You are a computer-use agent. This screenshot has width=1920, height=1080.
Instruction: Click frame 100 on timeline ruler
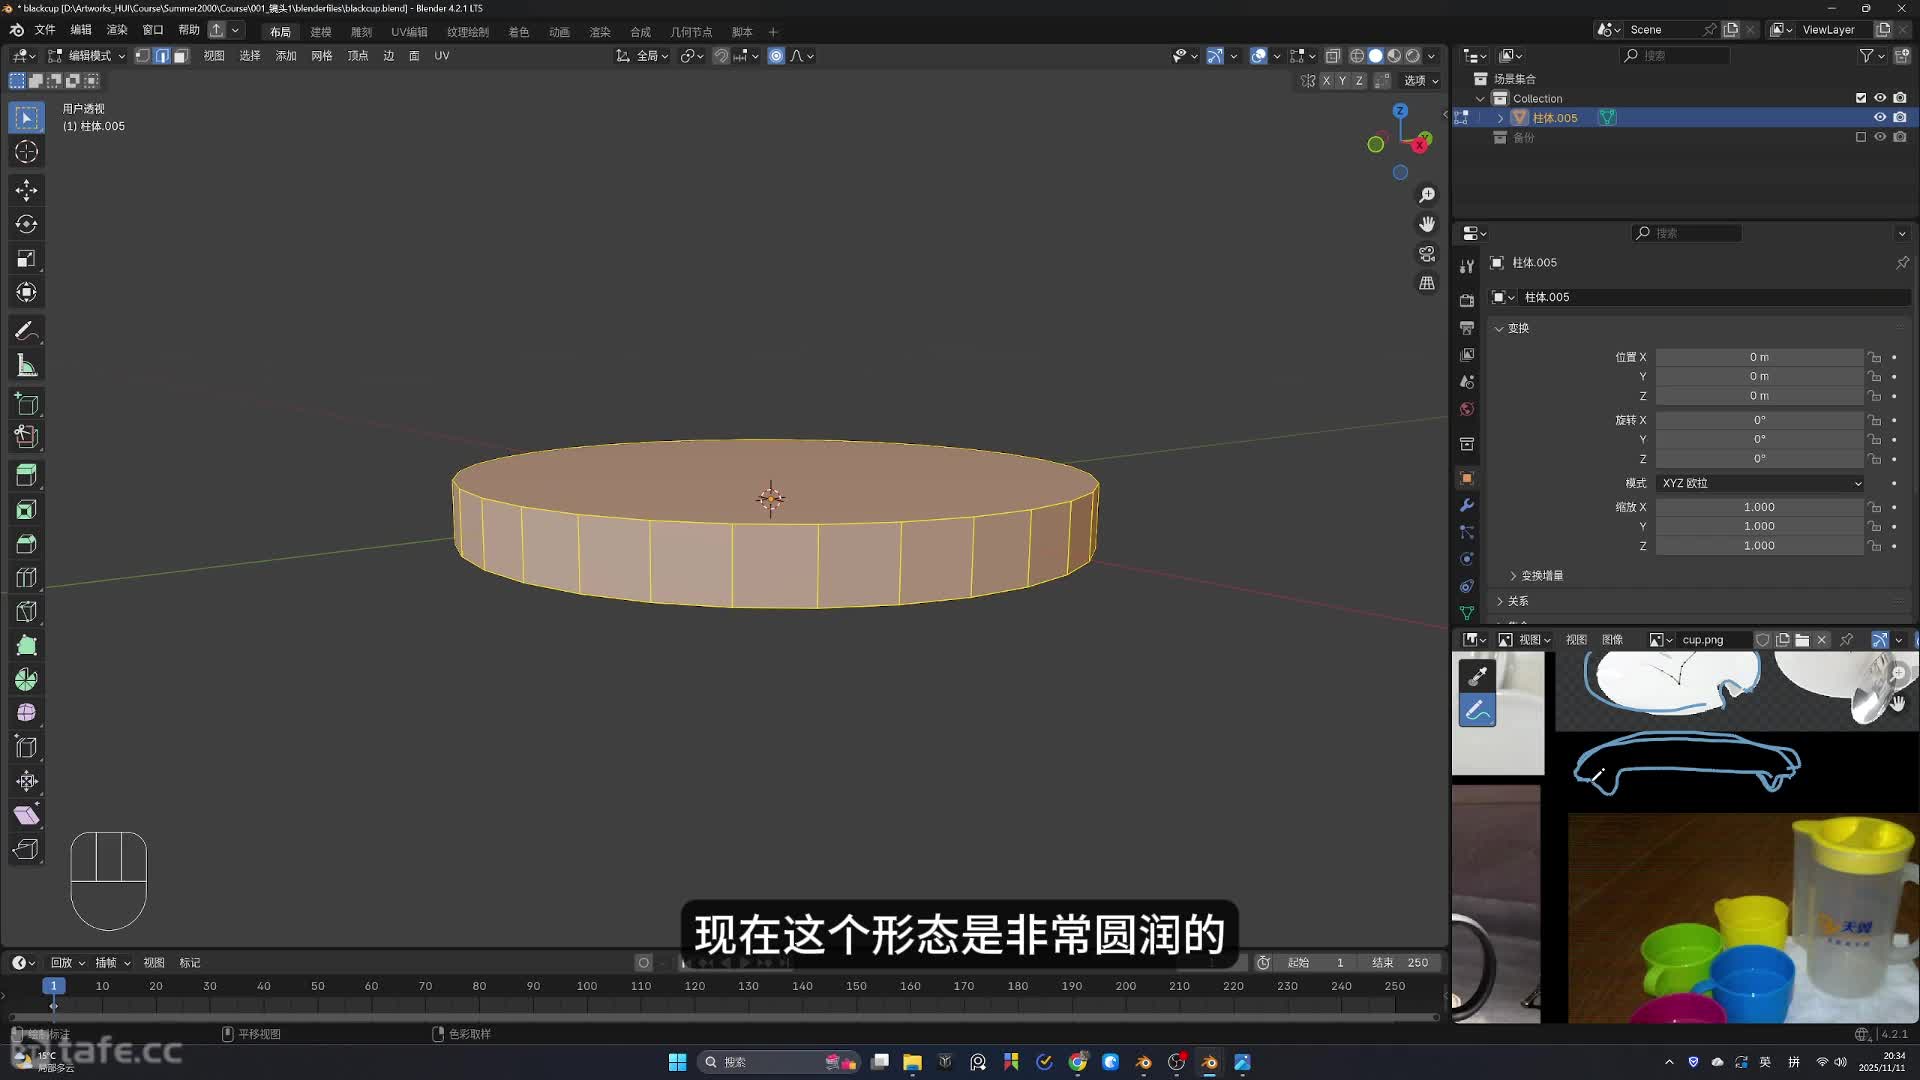point(587,986)
